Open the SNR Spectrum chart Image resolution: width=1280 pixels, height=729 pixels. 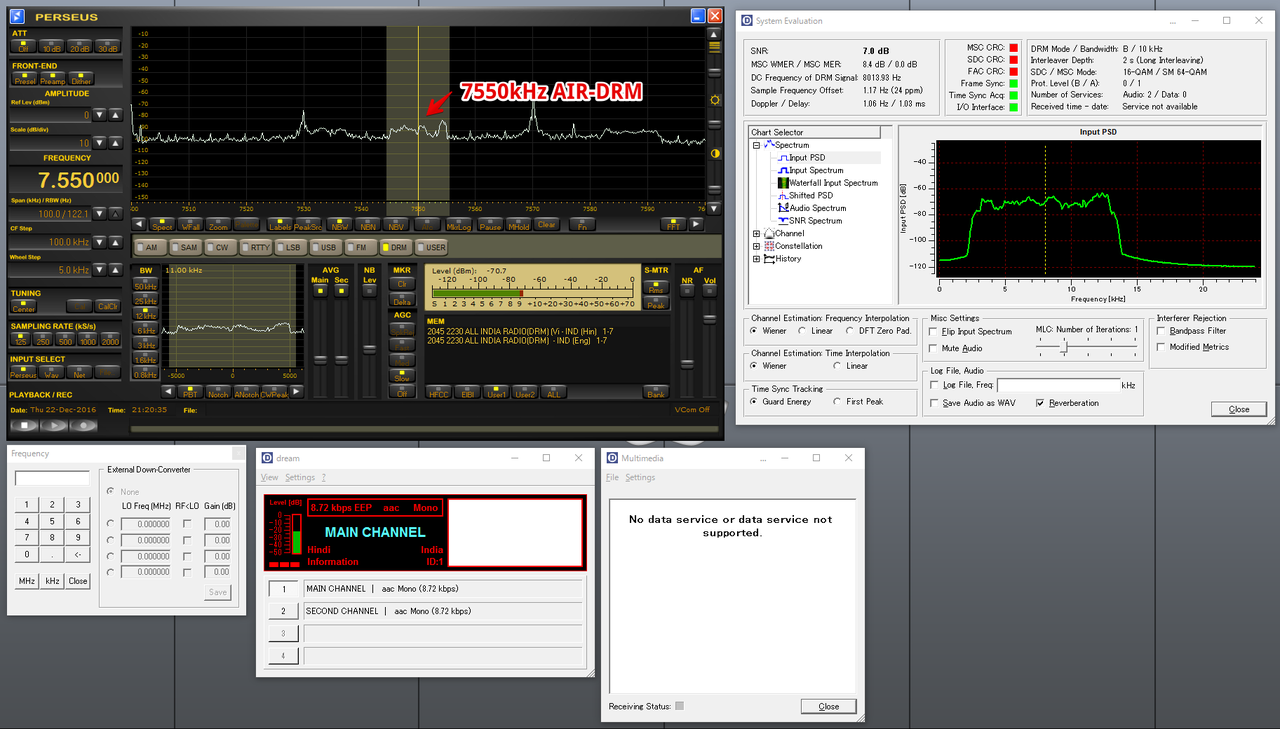pyautogui.click(x=815, y=221)
